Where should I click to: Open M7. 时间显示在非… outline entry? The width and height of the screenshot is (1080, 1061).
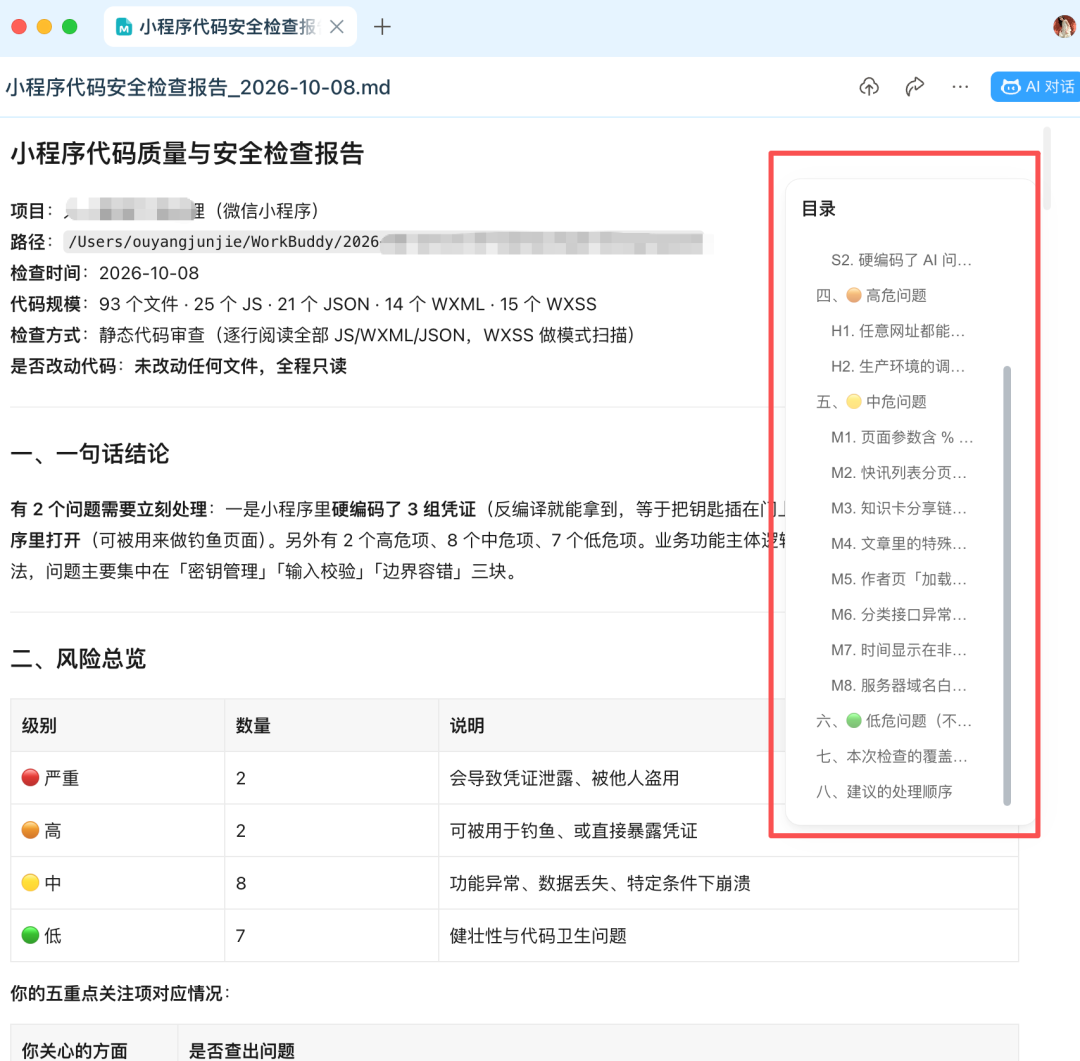click(898, 650)
